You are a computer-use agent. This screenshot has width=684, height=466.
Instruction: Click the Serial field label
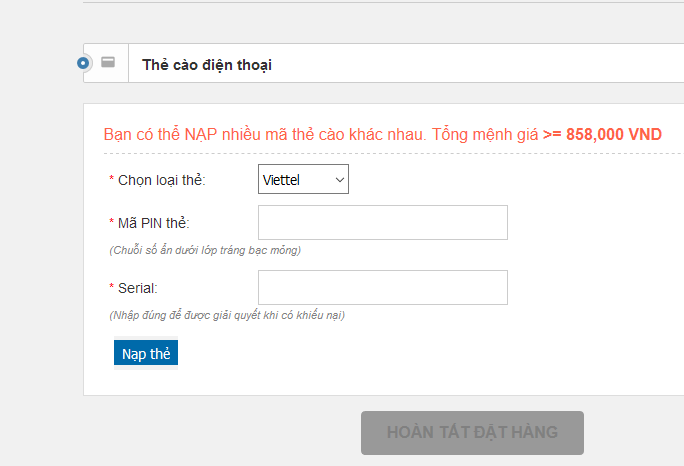pos(137,288)
